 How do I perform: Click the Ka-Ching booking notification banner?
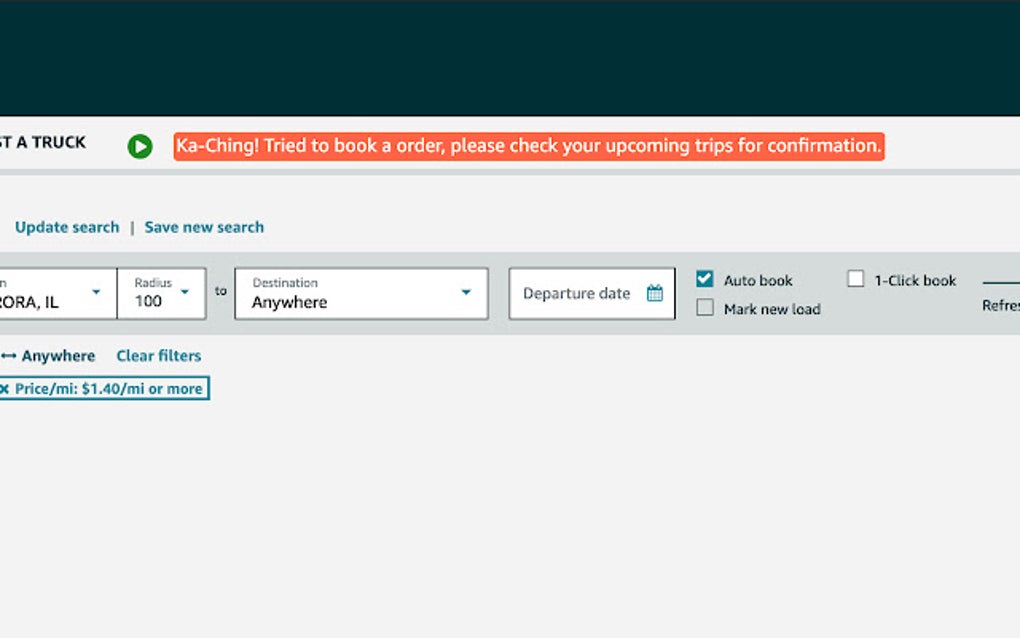coord(529,146)
